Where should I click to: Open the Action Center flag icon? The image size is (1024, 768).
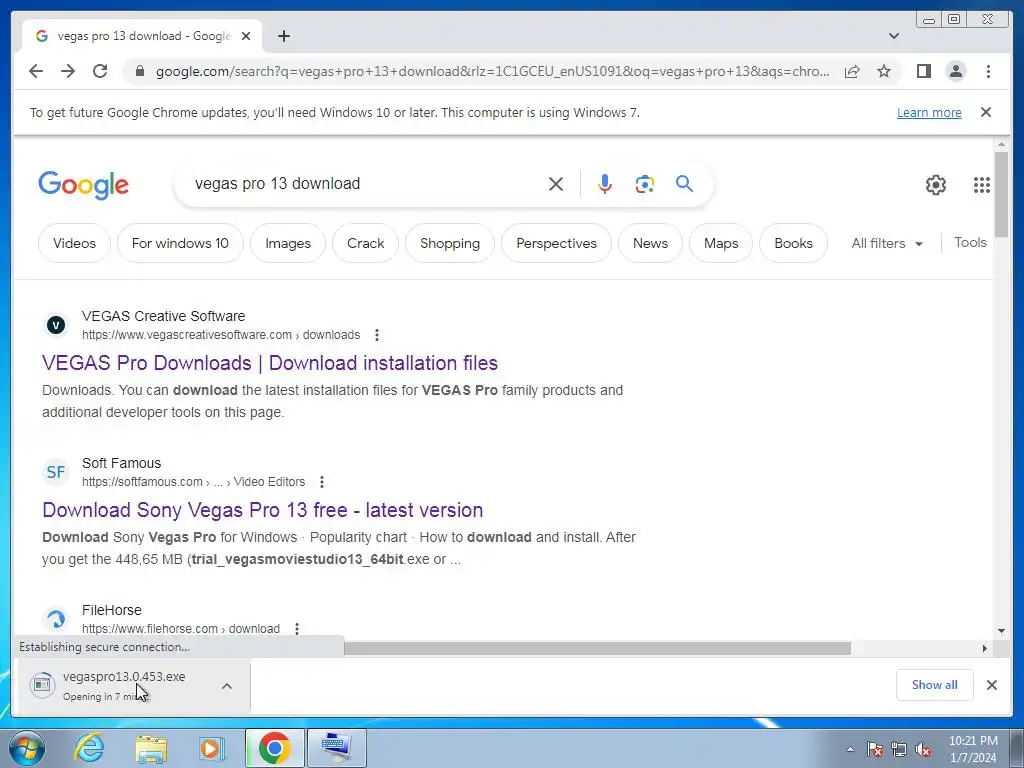point(875,750)
